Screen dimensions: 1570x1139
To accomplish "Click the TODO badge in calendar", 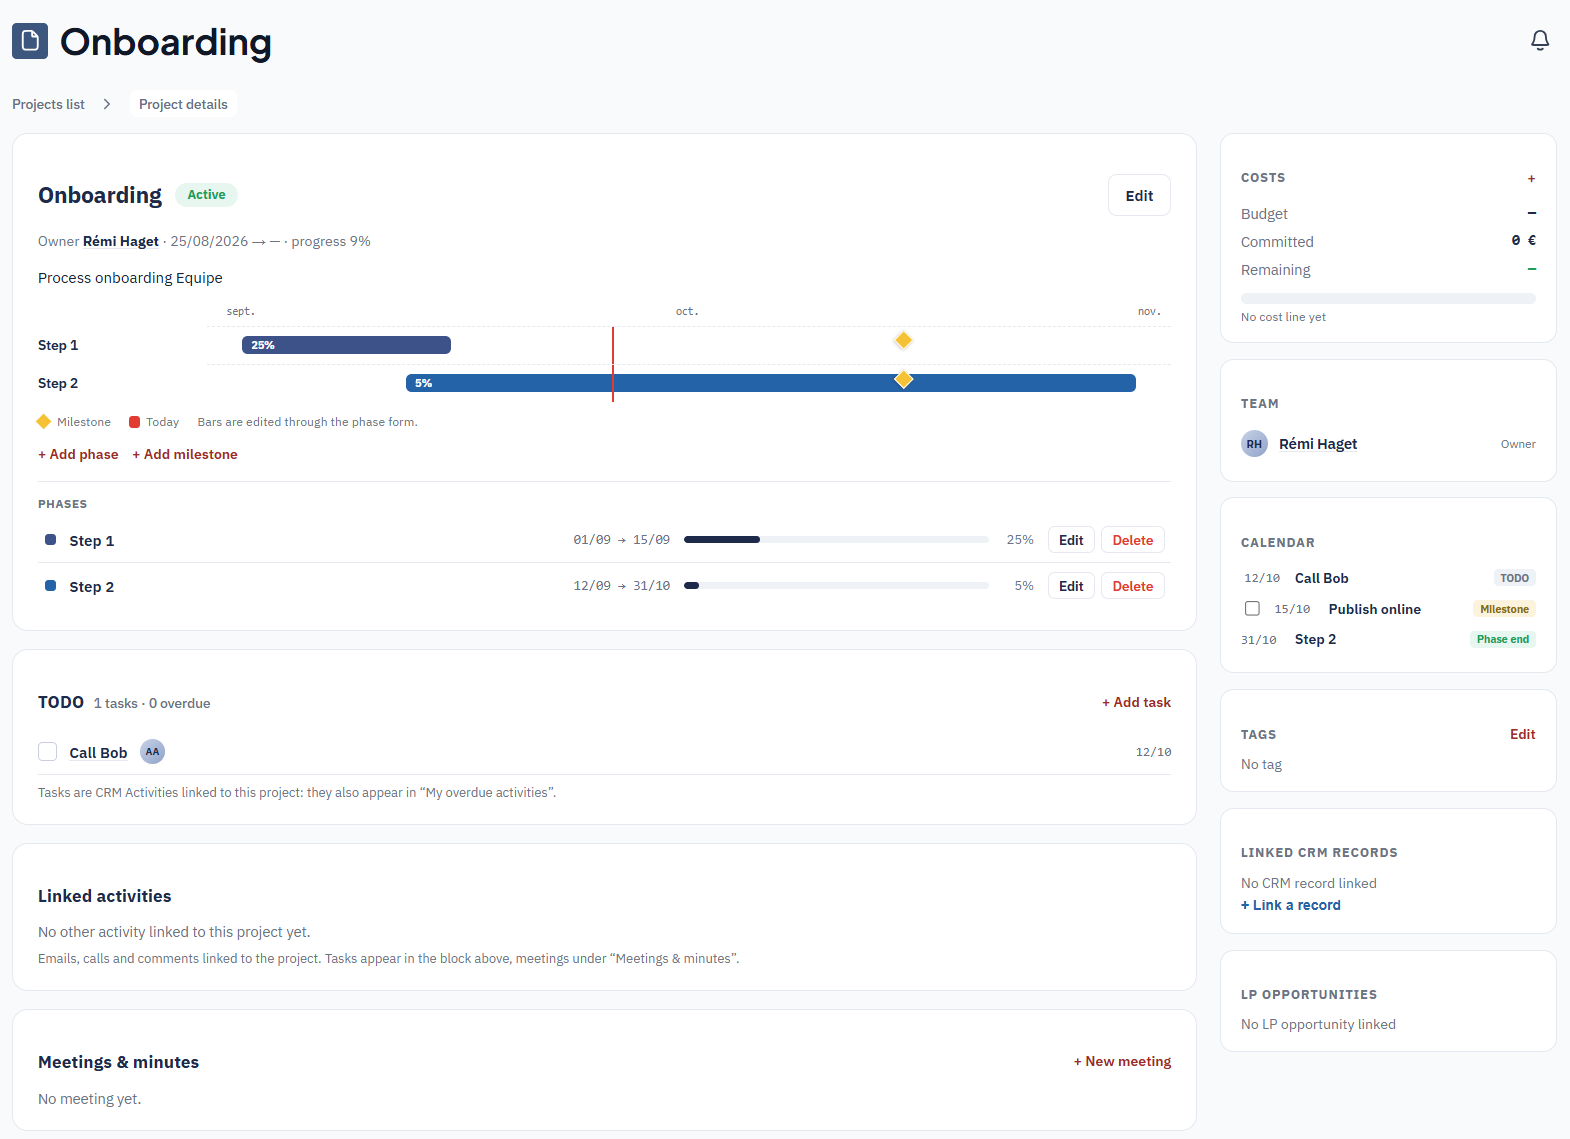I will tap(1514, 578).
